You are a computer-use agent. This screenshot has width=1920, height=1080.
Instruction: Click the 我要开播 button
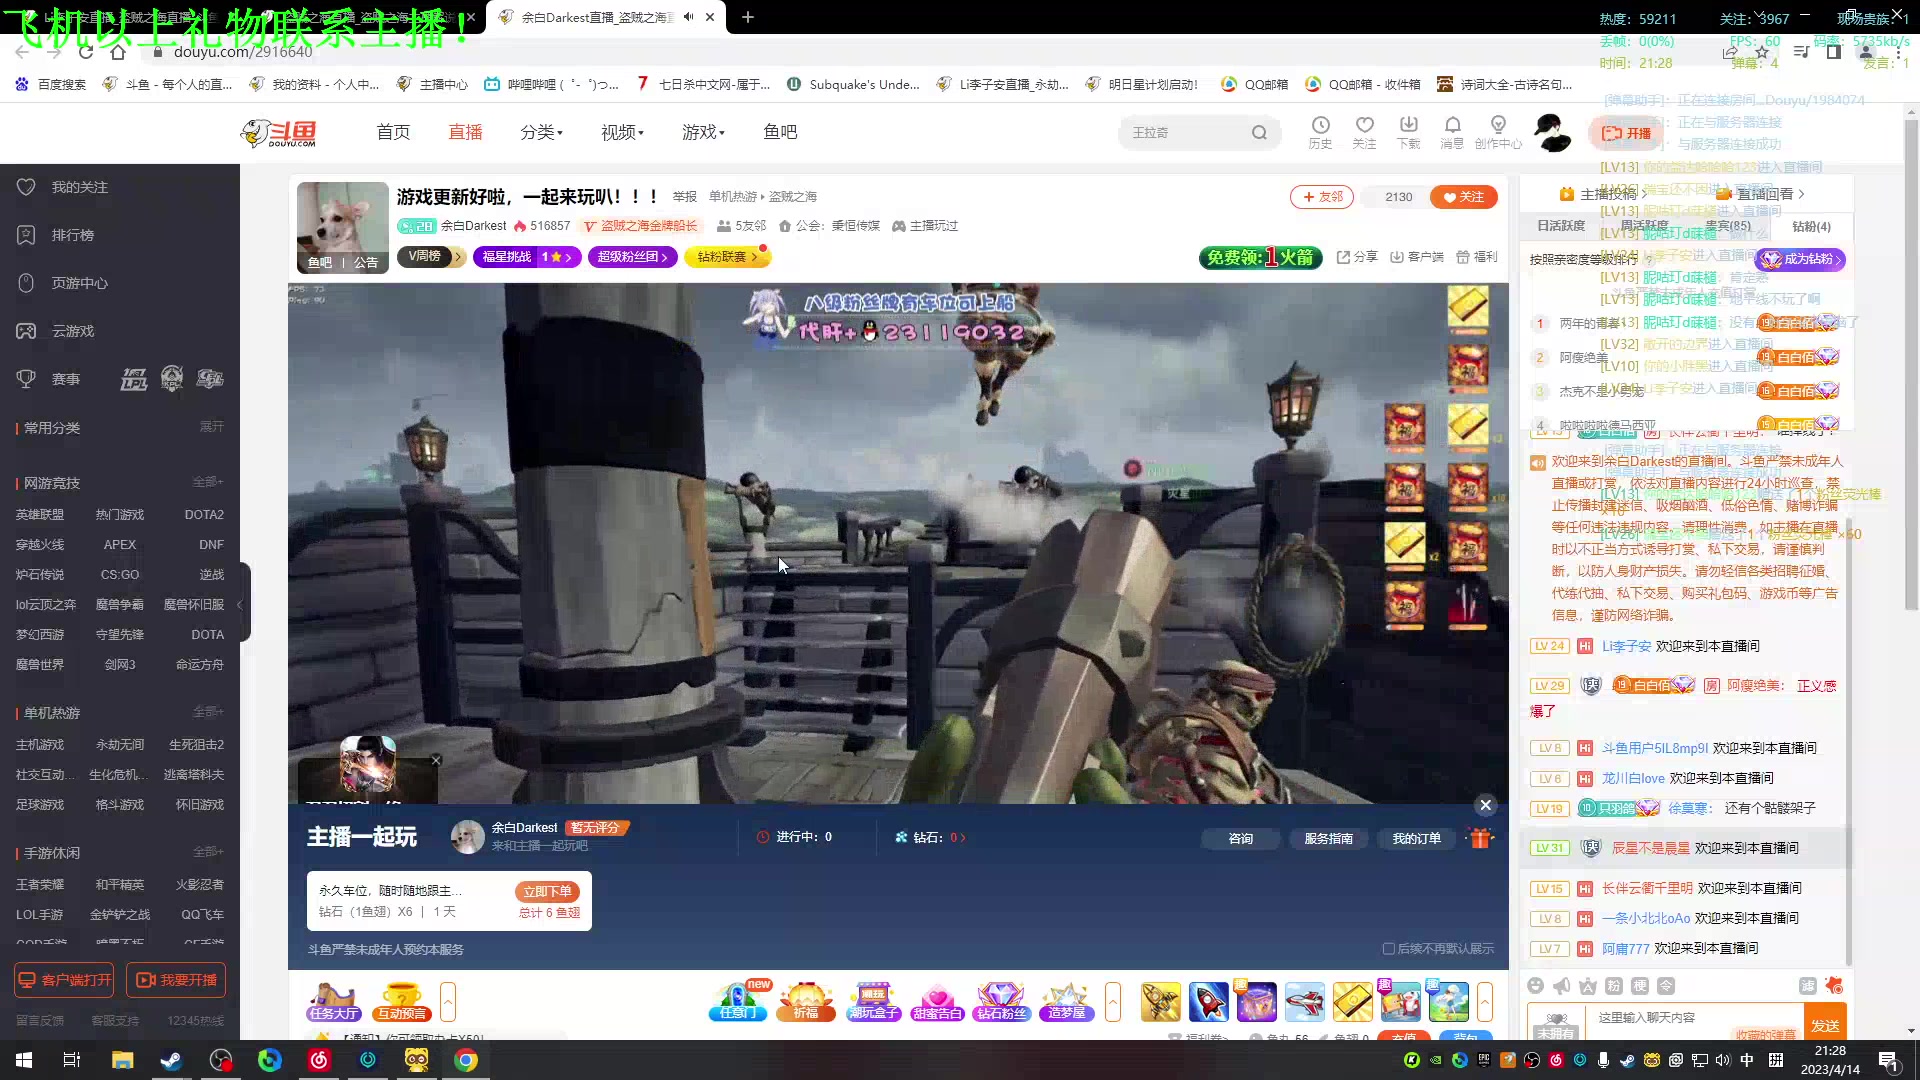tap(176, 980)
